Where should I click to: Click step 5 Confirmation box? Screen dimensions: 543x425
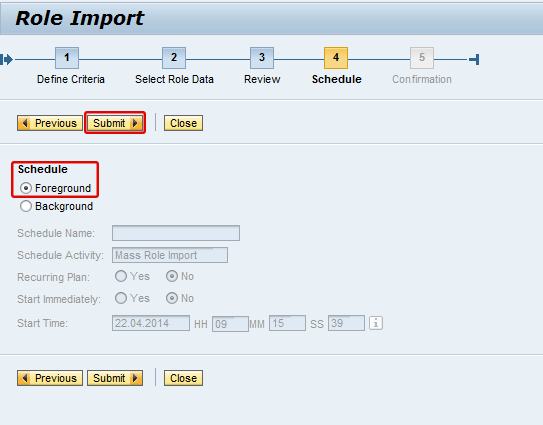click(422, 58)
